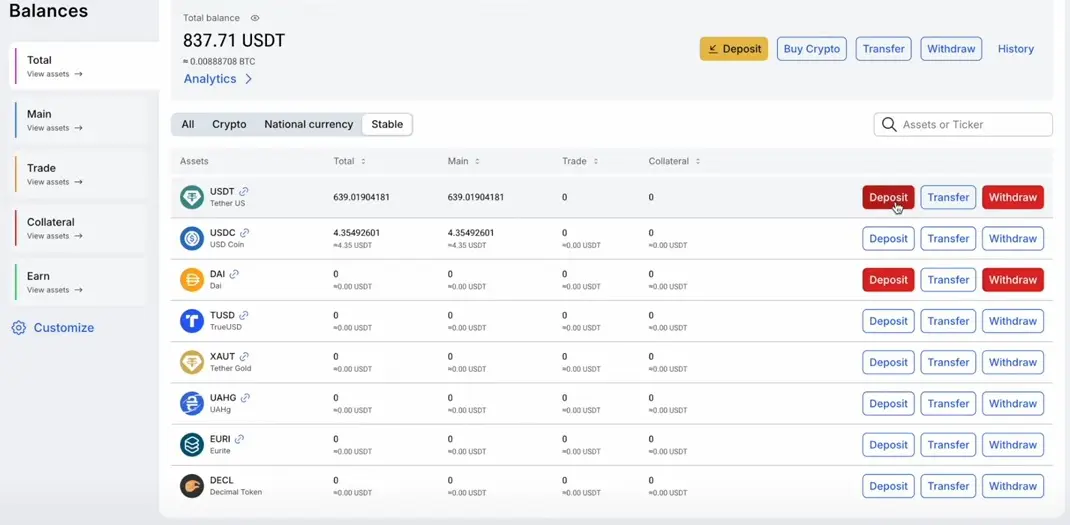Click Withdraw in the XAUT row
1070x525 pixels.
(x=1013, y=363)
